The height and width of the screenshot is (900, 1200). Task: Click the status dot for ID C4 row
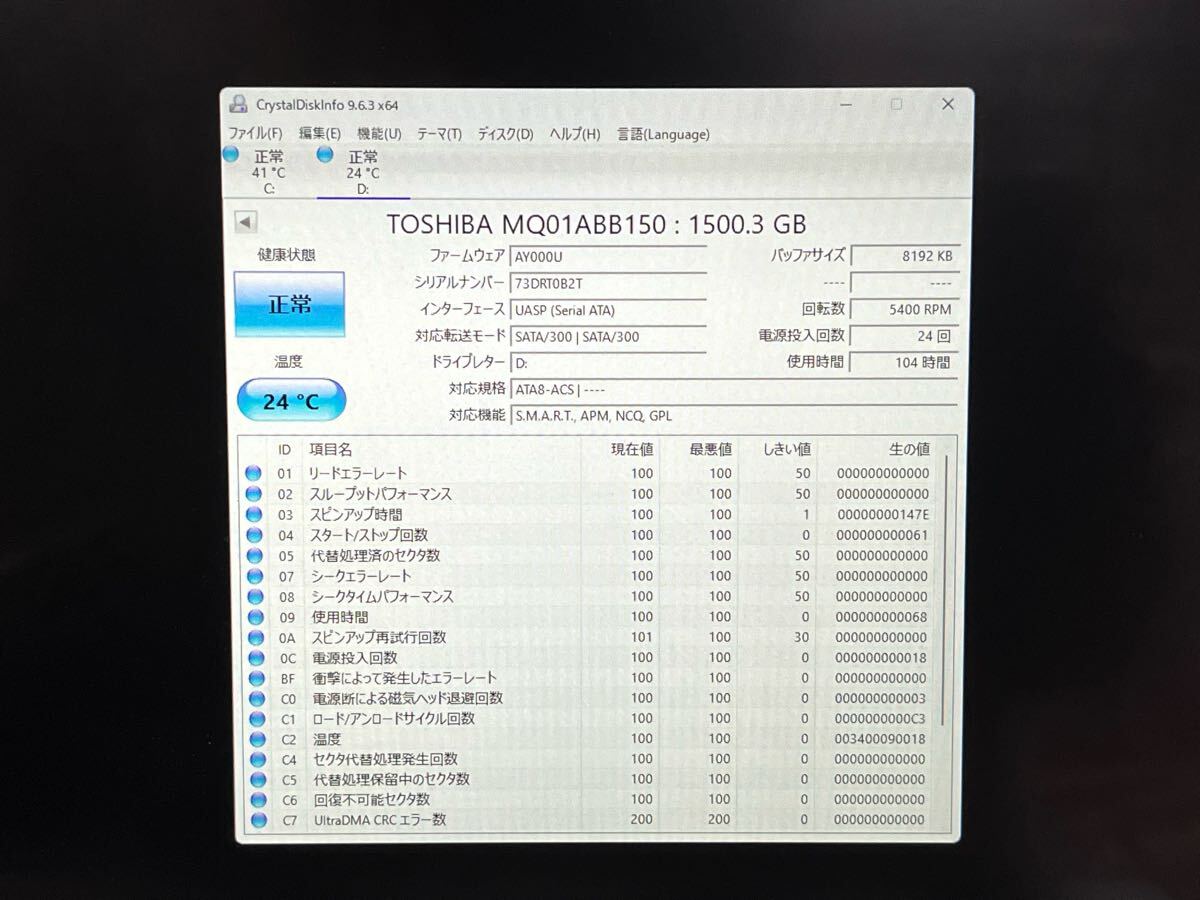(x=256, y=760)
